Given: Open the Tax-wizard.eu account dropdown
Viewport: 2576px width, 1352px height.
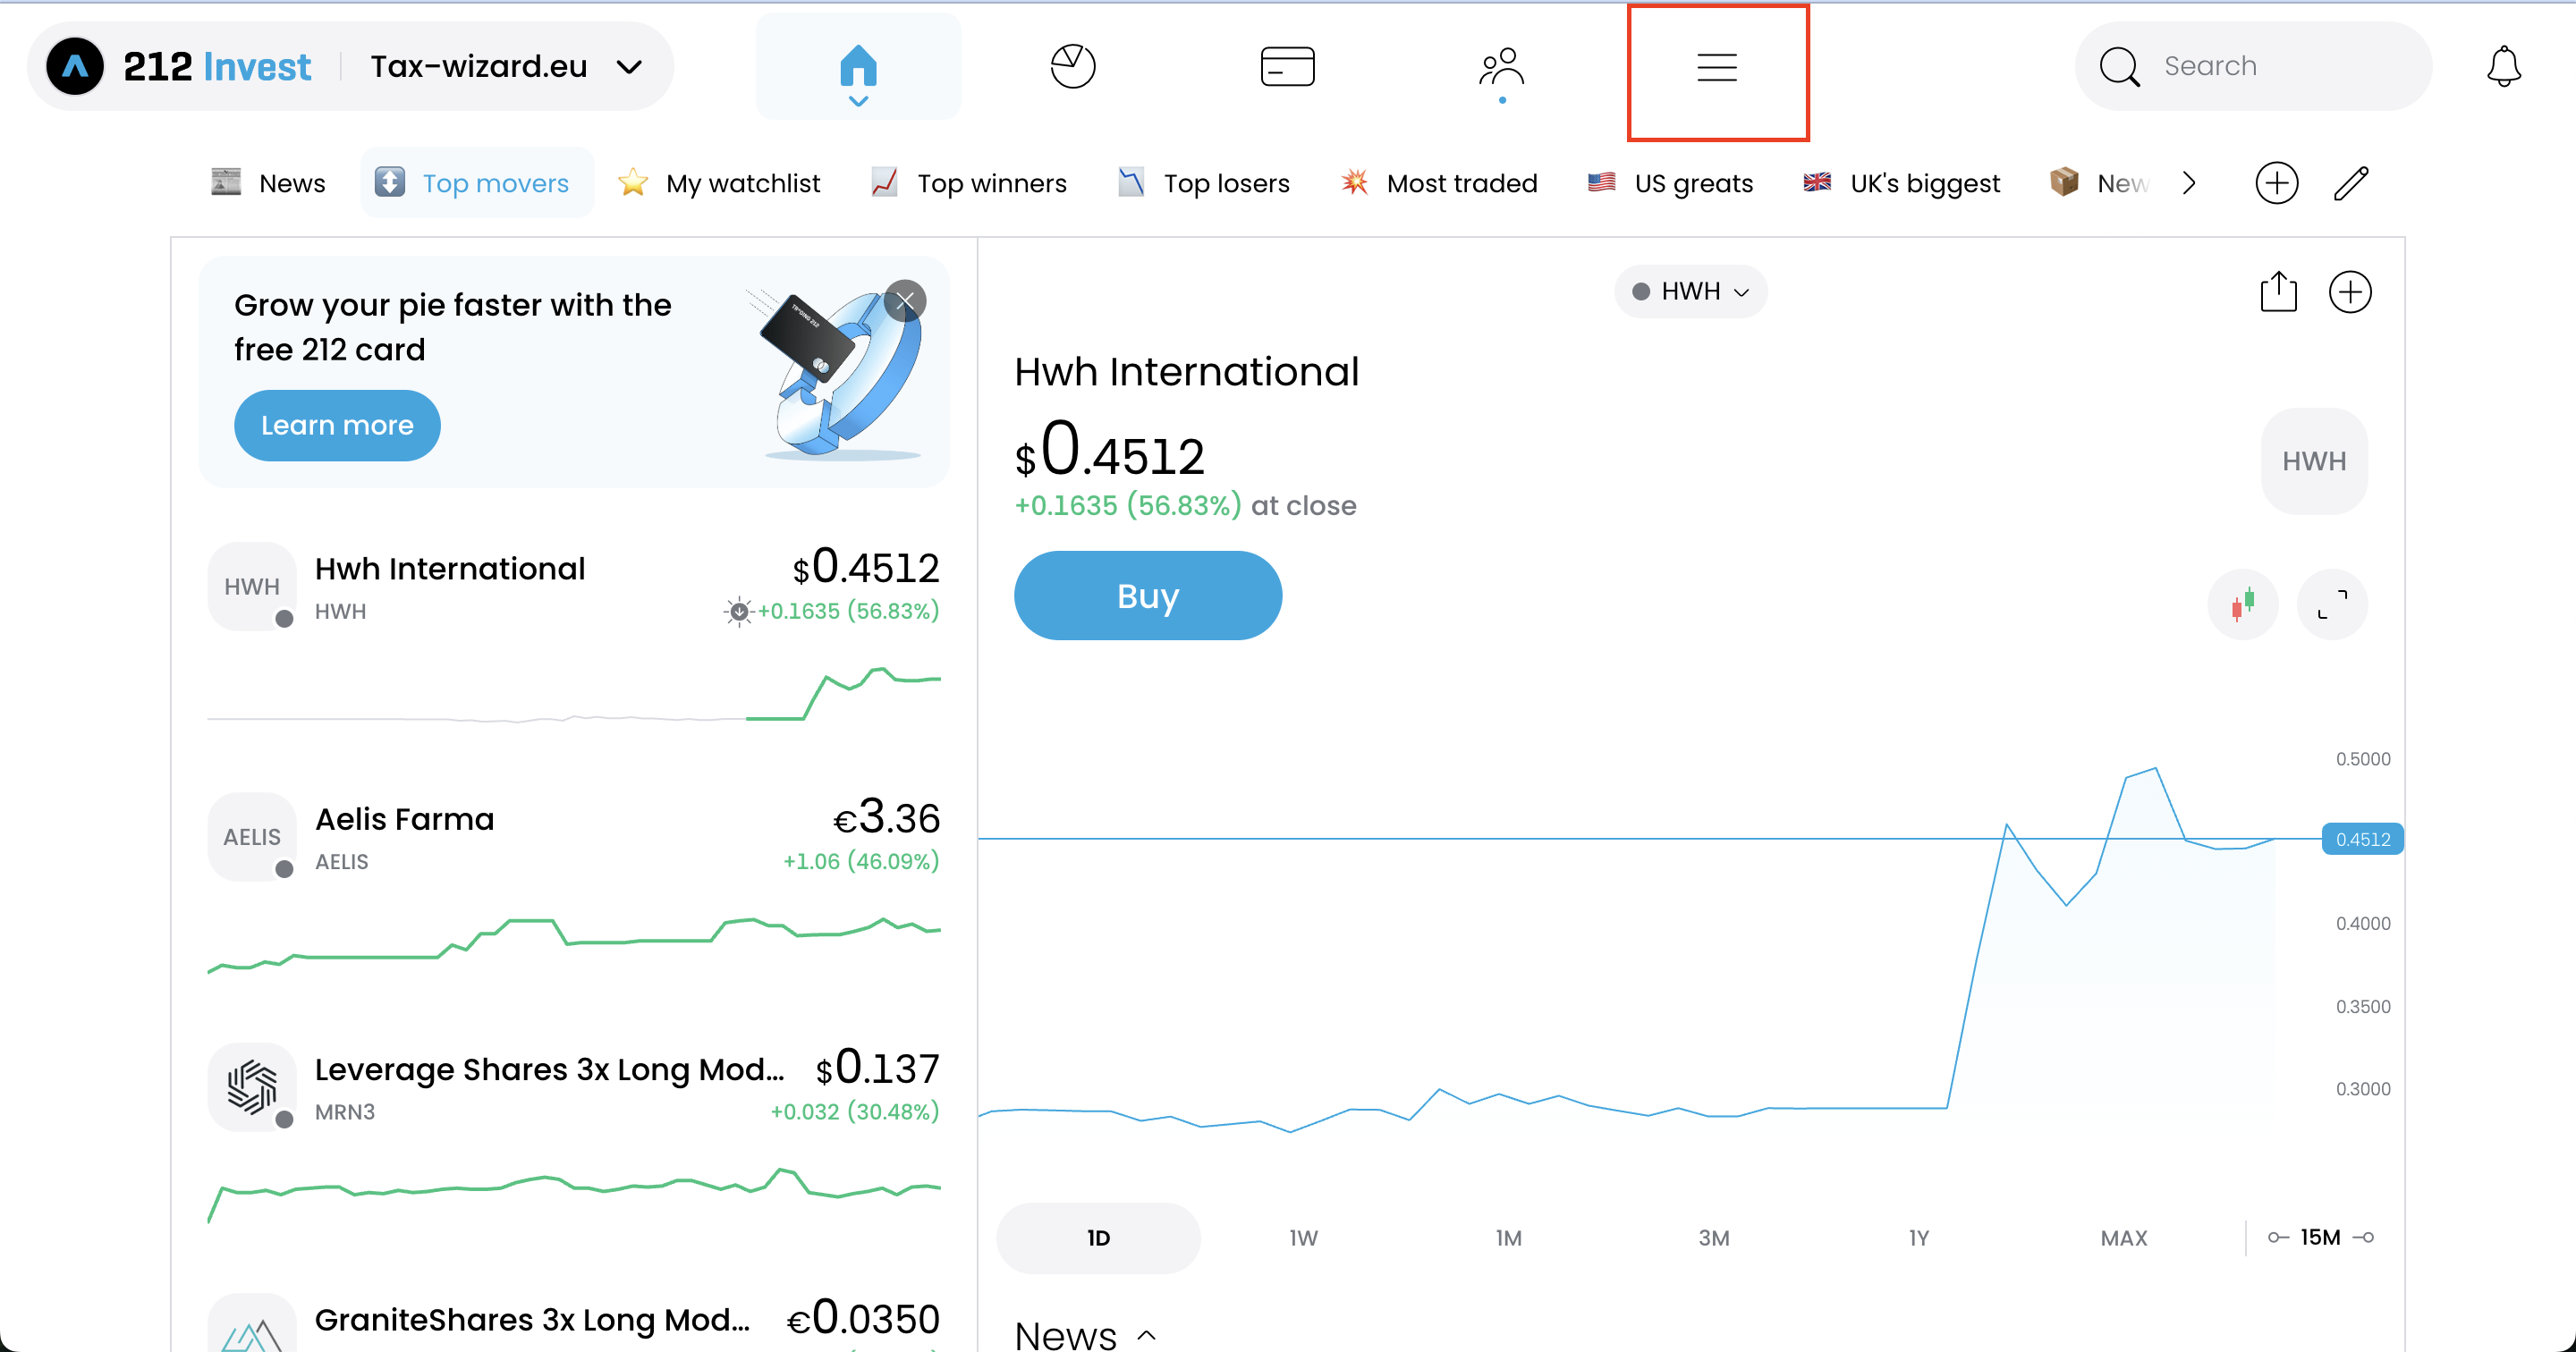Looking at the screenshot, I should click(506, 67).
